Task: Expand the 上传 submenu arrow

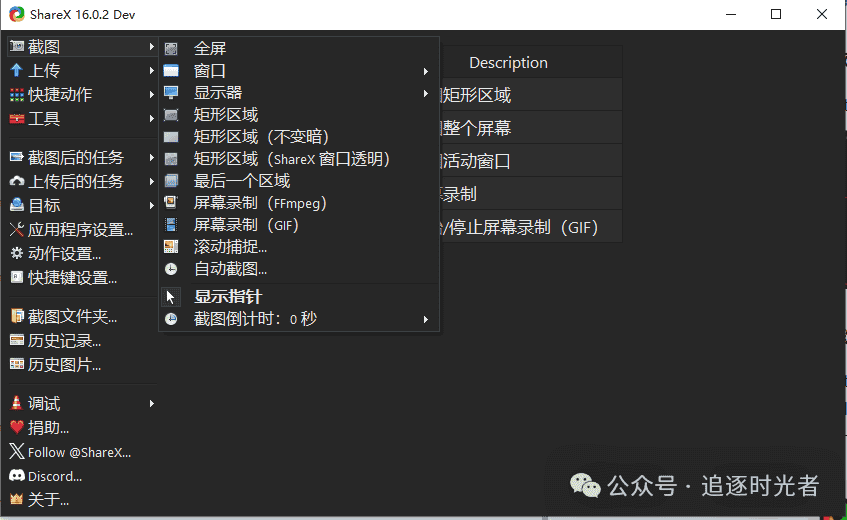Action: tap(152, 70)
